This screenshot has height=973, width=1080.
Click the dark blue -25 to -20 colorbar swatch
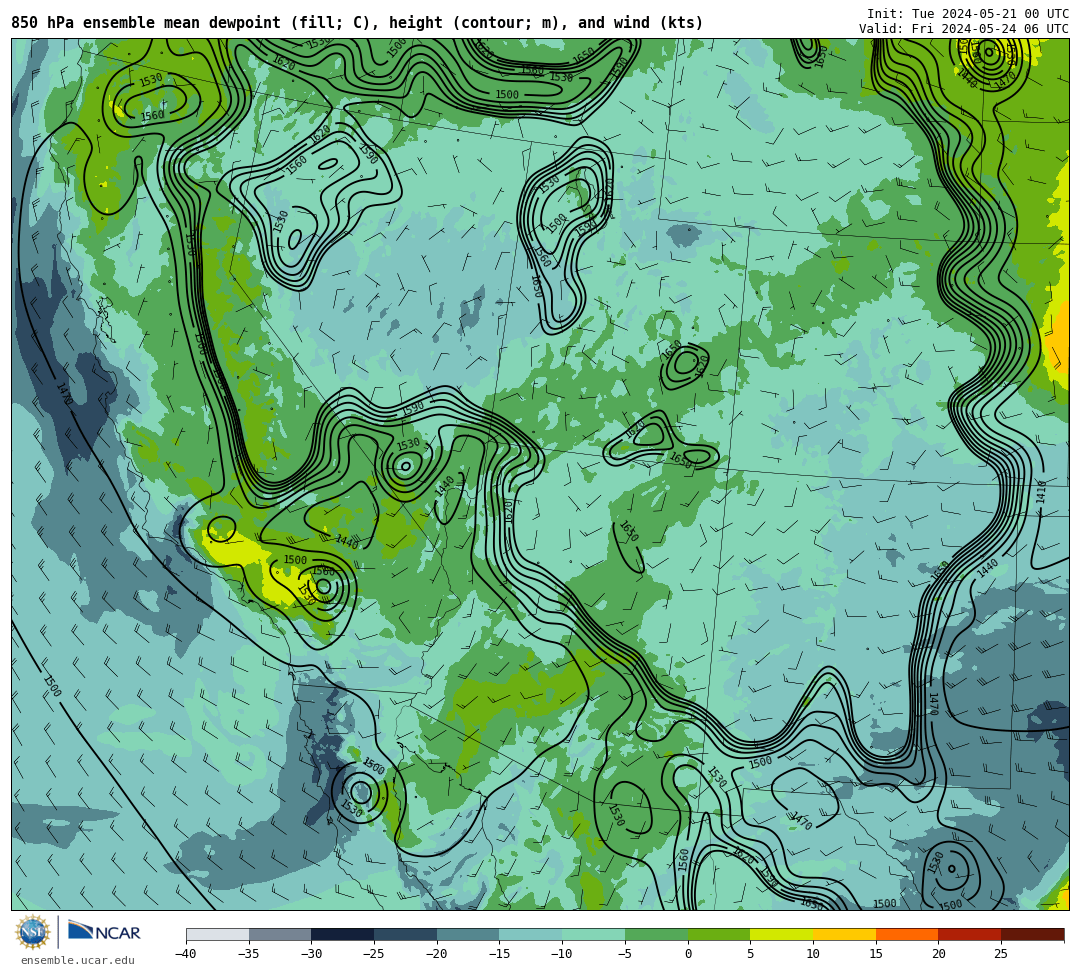click(406, 934)
